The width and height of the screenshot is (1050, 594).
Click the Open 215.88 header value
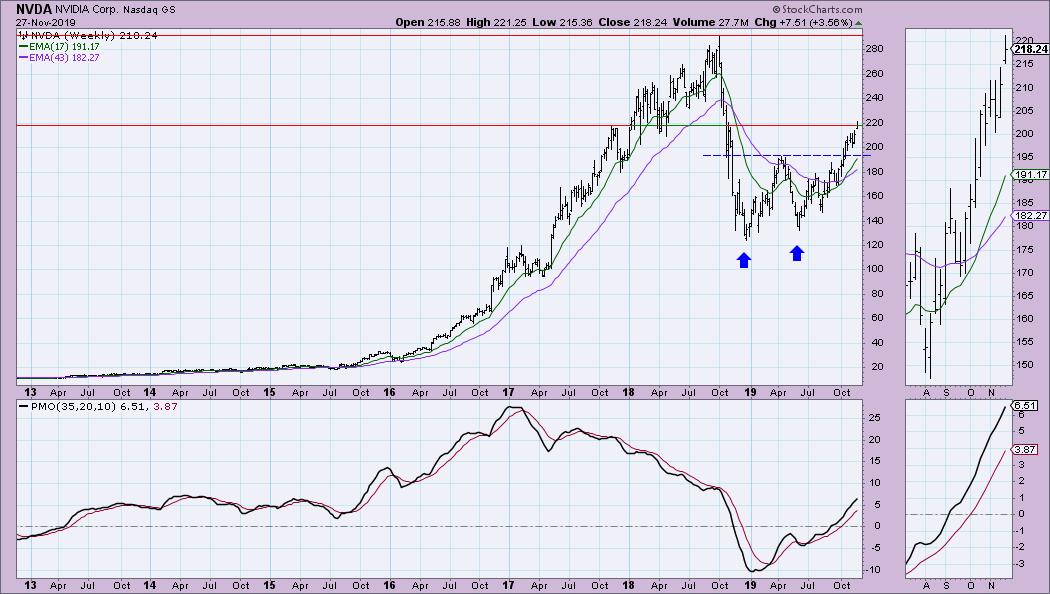click(428, 22)
